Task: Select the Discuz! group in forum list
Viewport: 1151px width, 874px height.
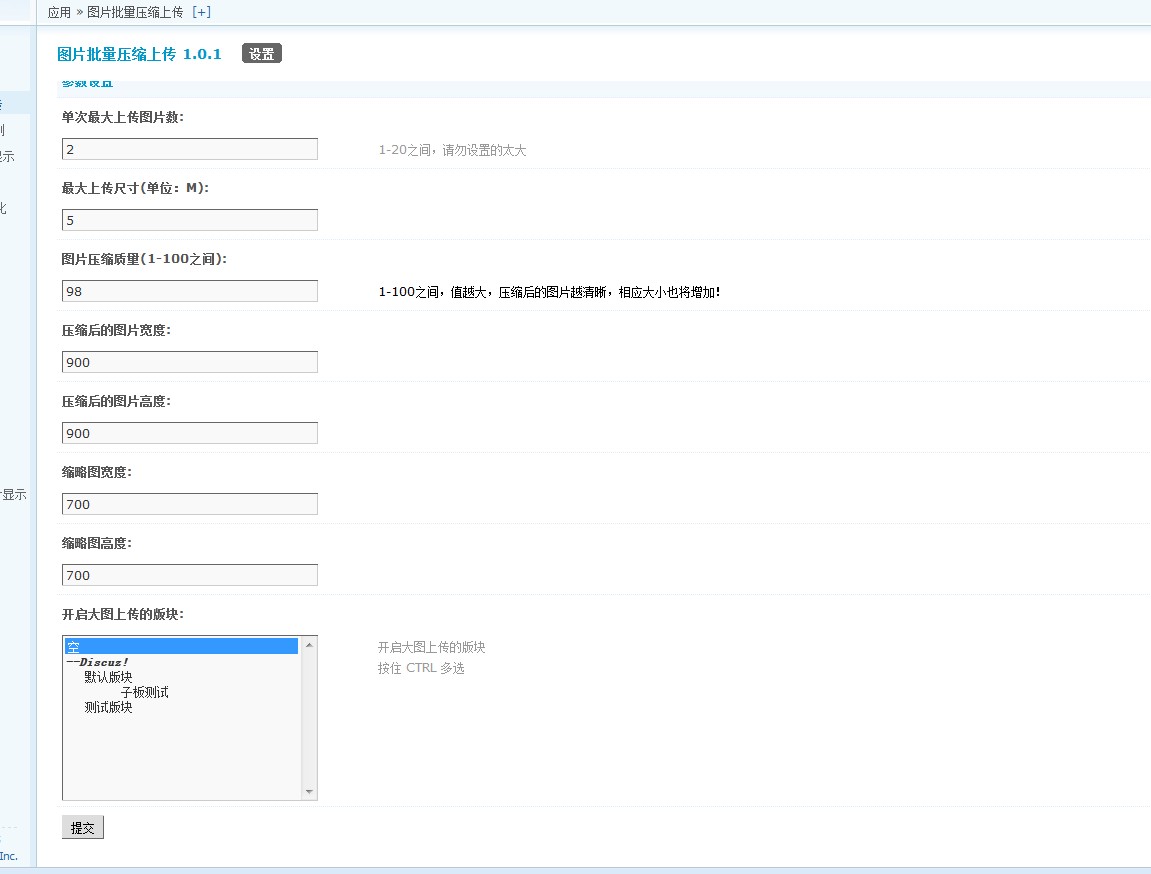Action: pos(98,662)
